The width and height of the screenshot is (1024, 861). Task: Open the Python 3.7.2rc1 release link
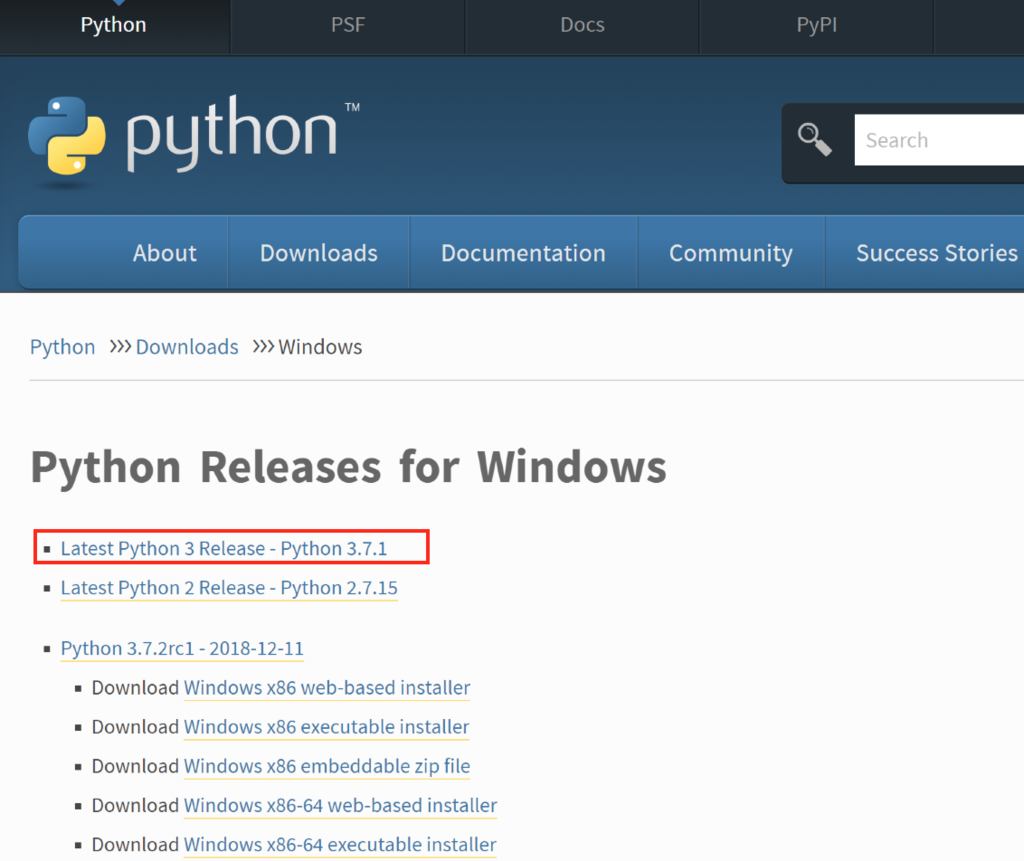coord(182,648)
